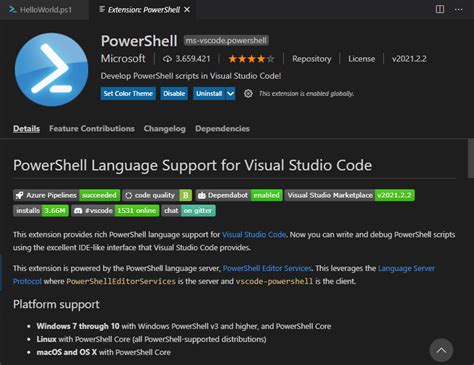The width and height of the screenshot is (474, 365).
Task: Click the vscode-powershell inline code text
Action: (x=274, y=281)
